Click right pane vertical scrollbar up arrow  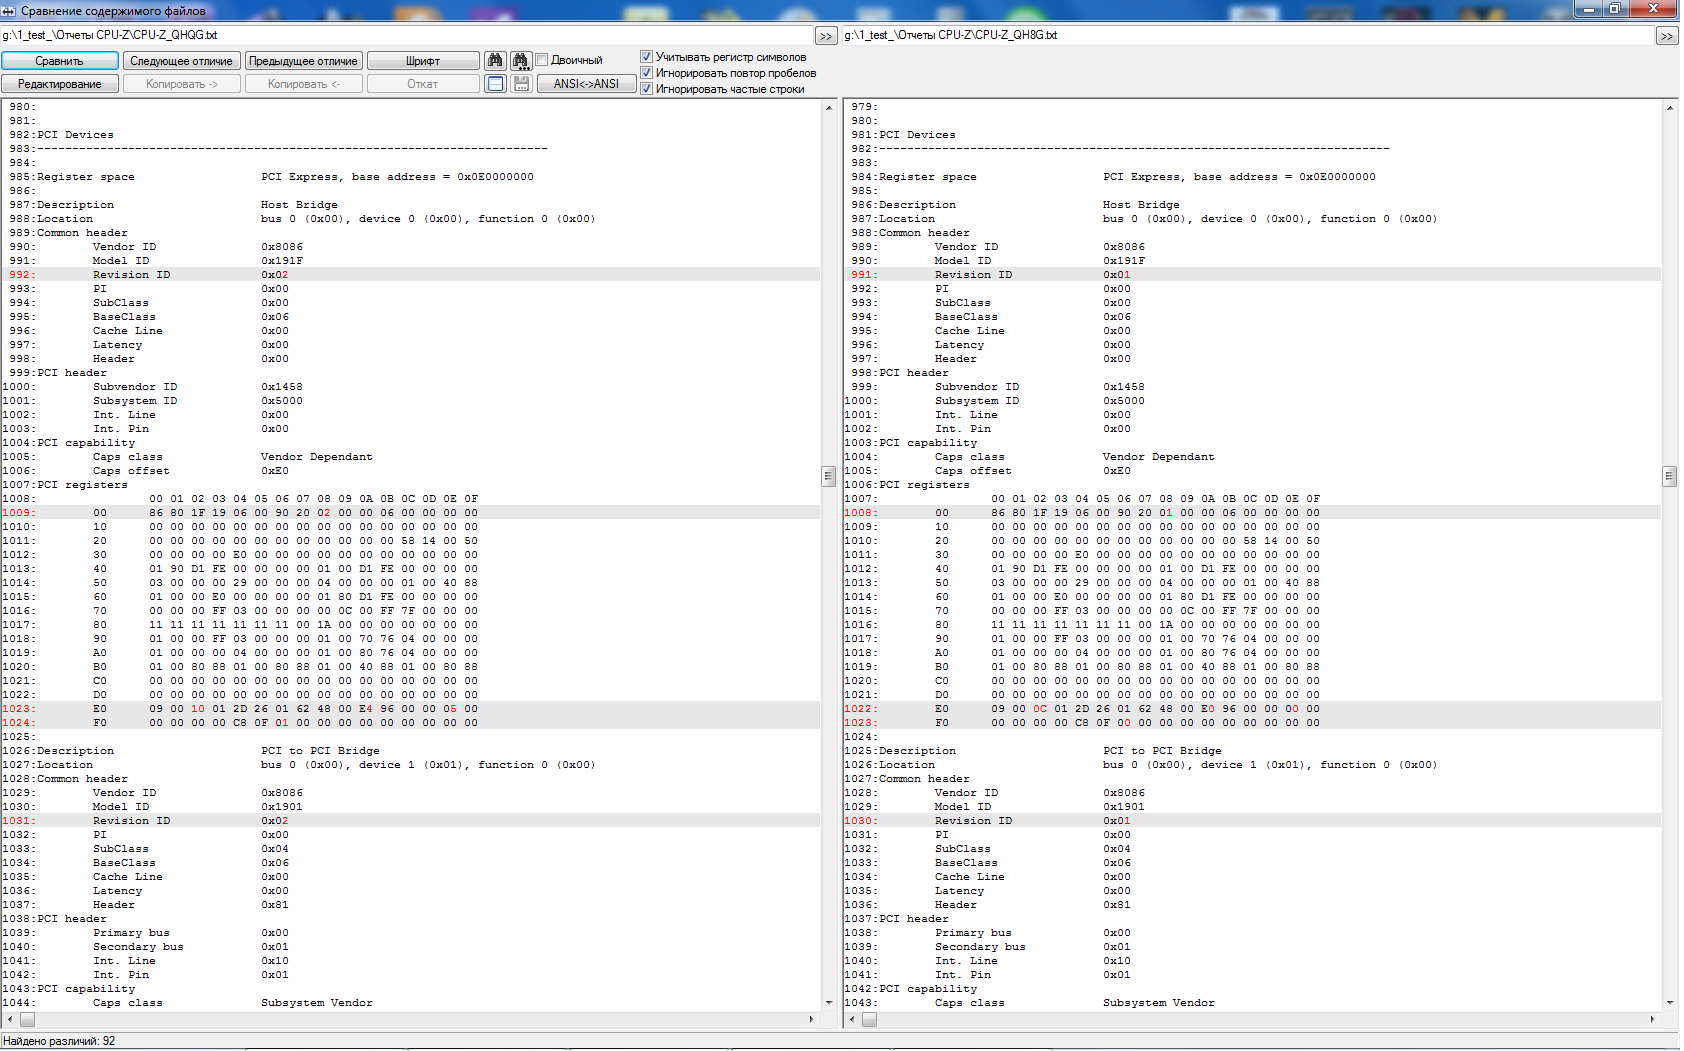tap(1670, 107)
